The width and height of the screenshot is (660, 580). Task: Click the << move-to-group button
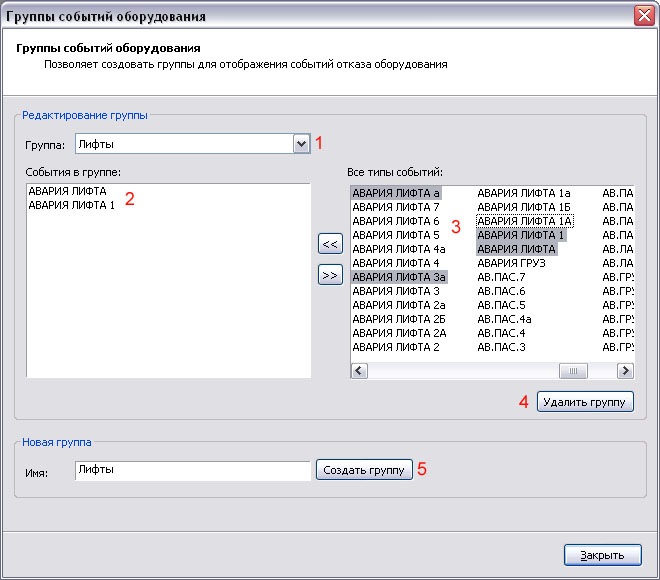[328, 242]
